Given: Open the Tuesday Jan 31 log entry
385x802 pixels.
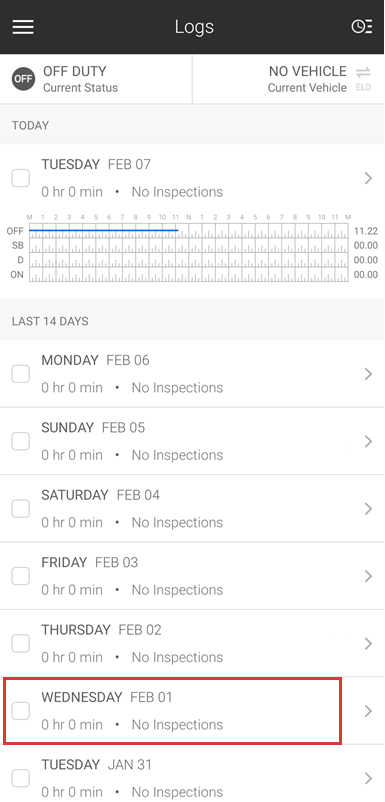Looking at the screenshot, I should (x=192, y=777).
